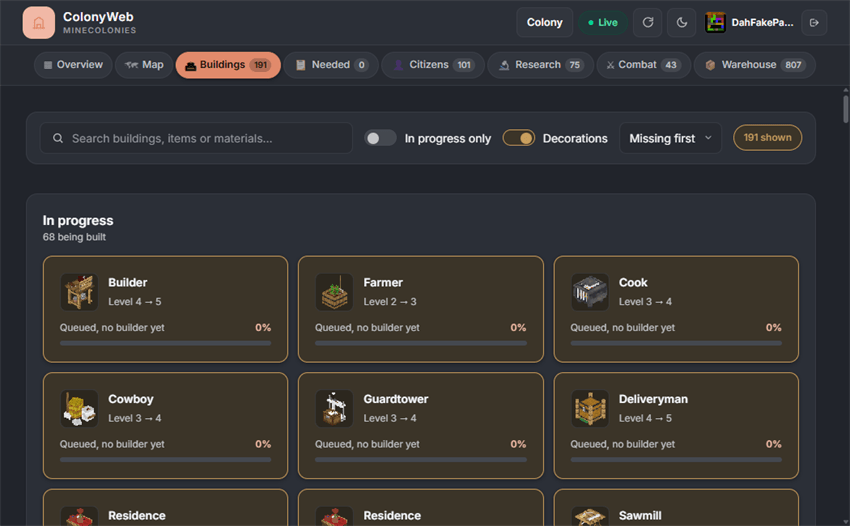The image size is (850, 526).
Task: Open the Needed tab
Action: pos(331,65)
